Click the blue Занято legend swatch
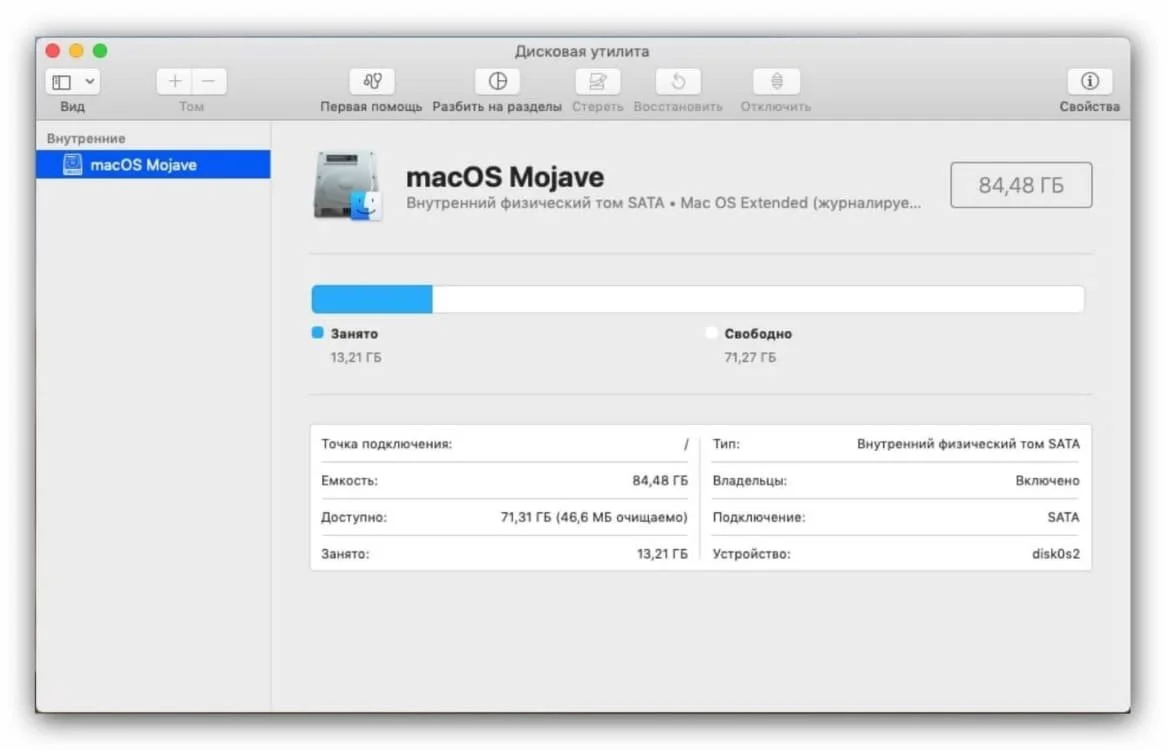The width and height of the screenshot is (1167, 750). (318, 333)
